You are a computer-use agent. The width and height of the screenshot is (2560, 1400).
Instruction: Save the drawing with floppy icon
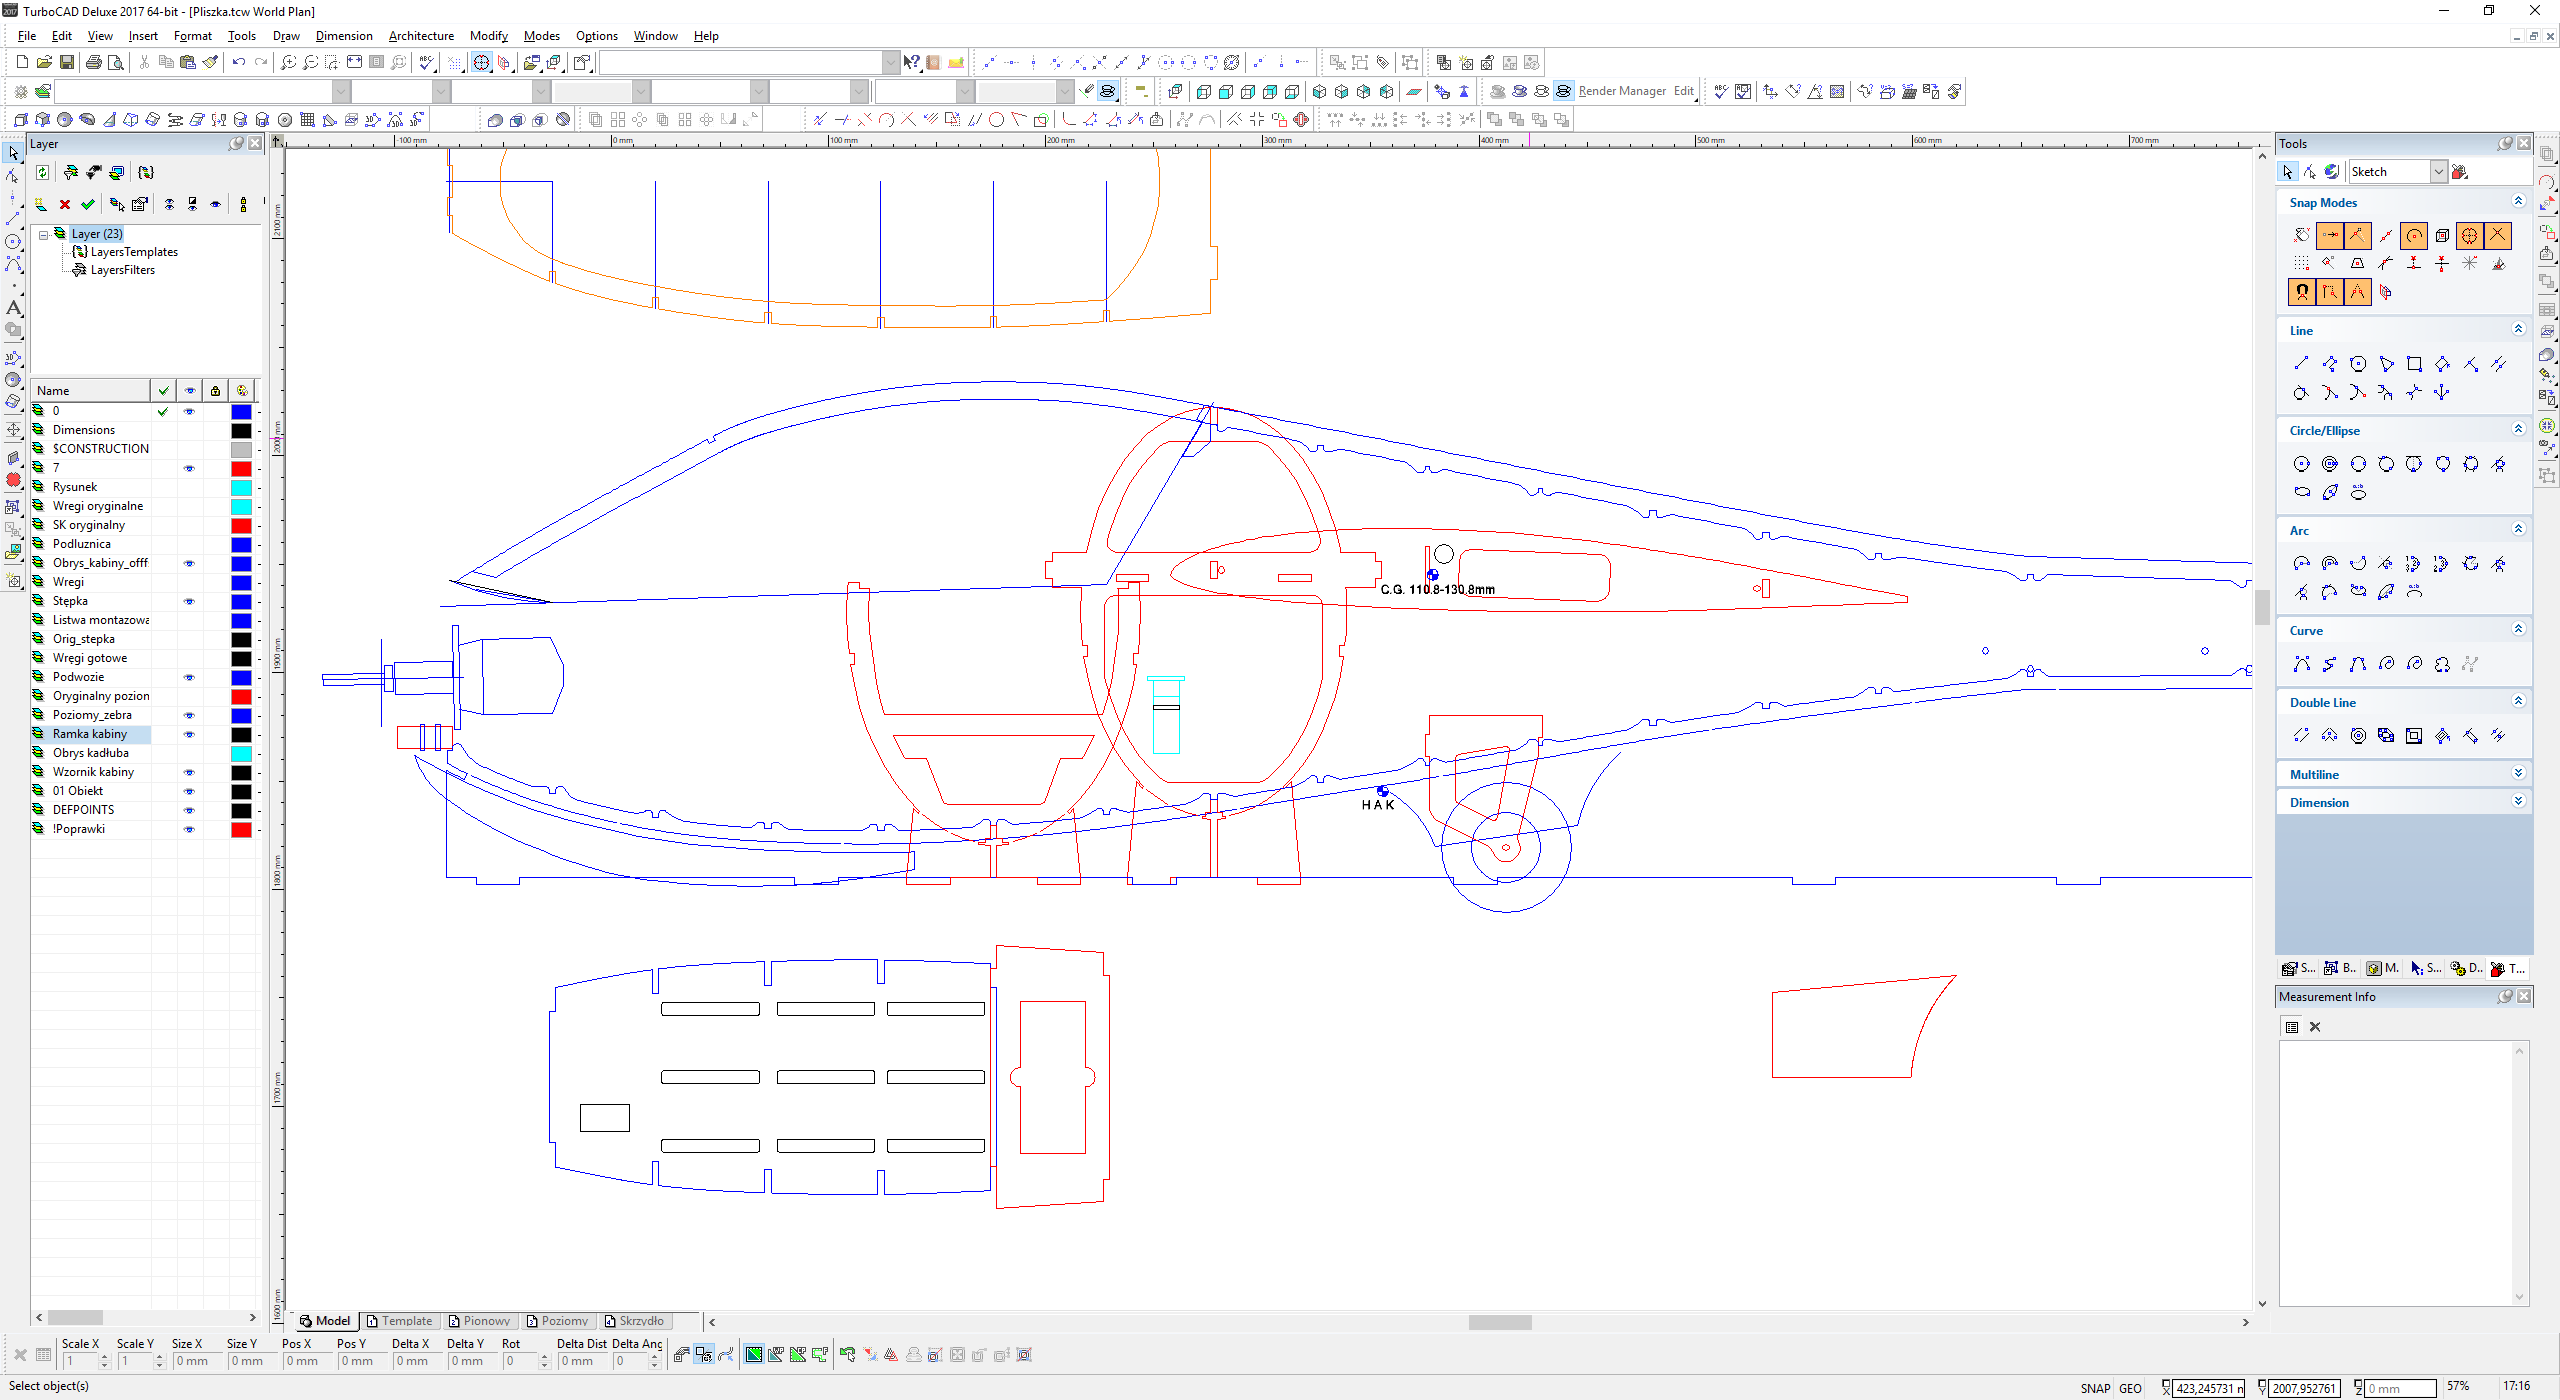coord(66,62)
